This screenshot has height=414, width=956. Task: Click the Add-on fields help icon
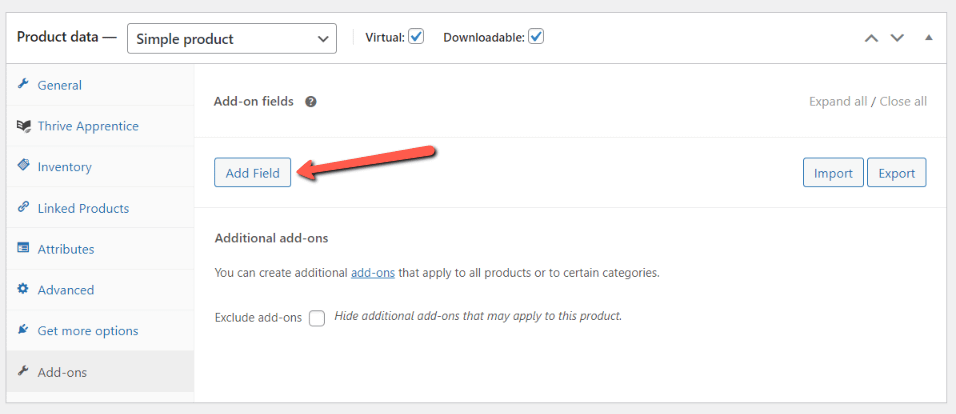(x=311, y=102)
